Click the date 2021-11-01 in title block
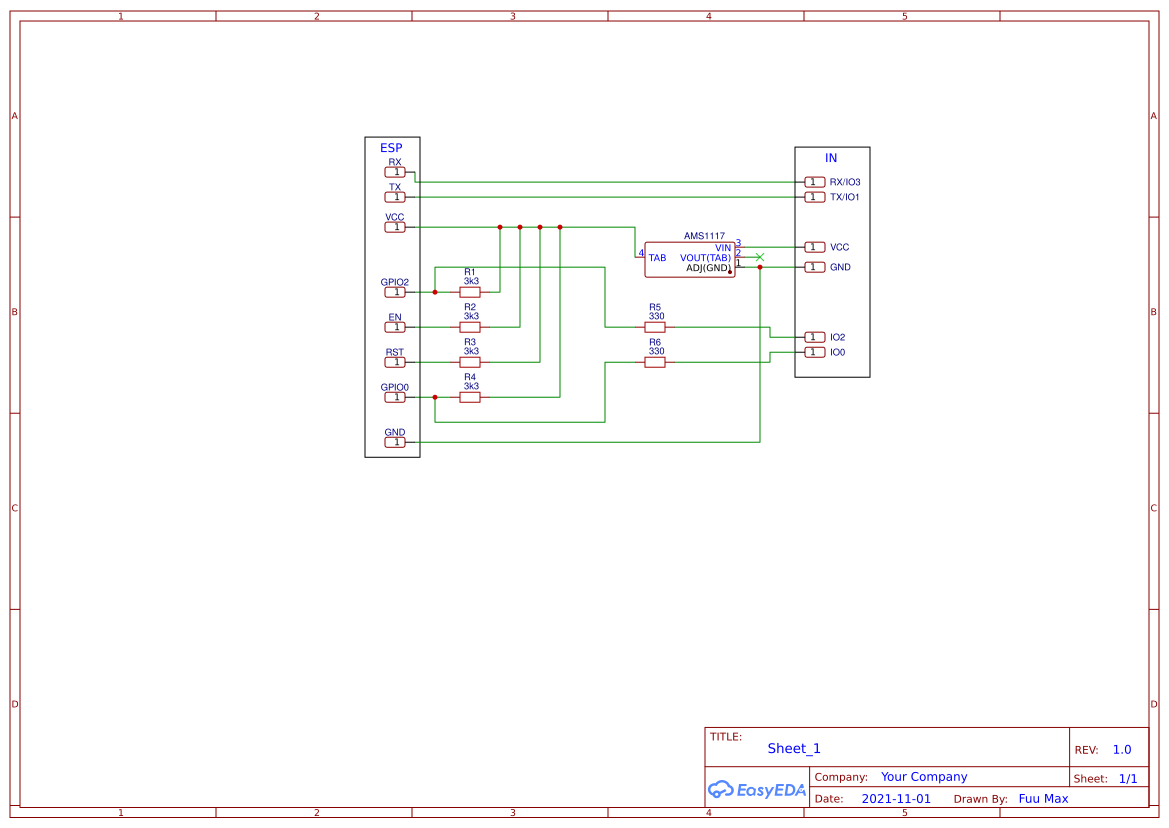Viewport: 1169px width, 828px height. 896,798
